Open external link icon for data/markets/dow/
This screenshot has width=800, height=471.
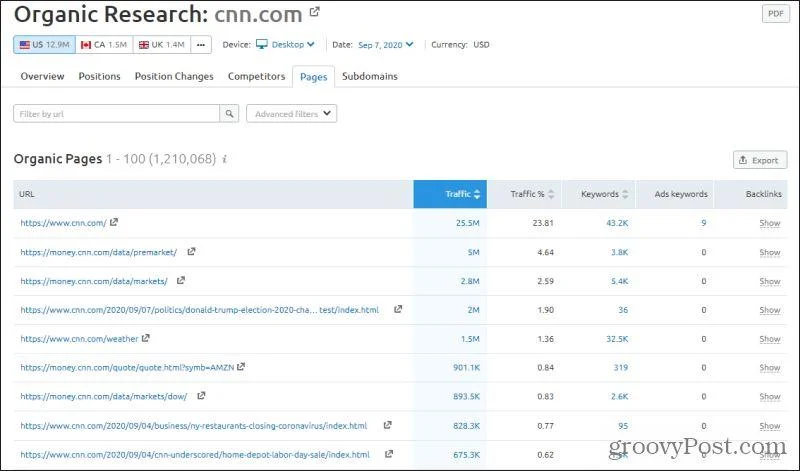[201, 395]
